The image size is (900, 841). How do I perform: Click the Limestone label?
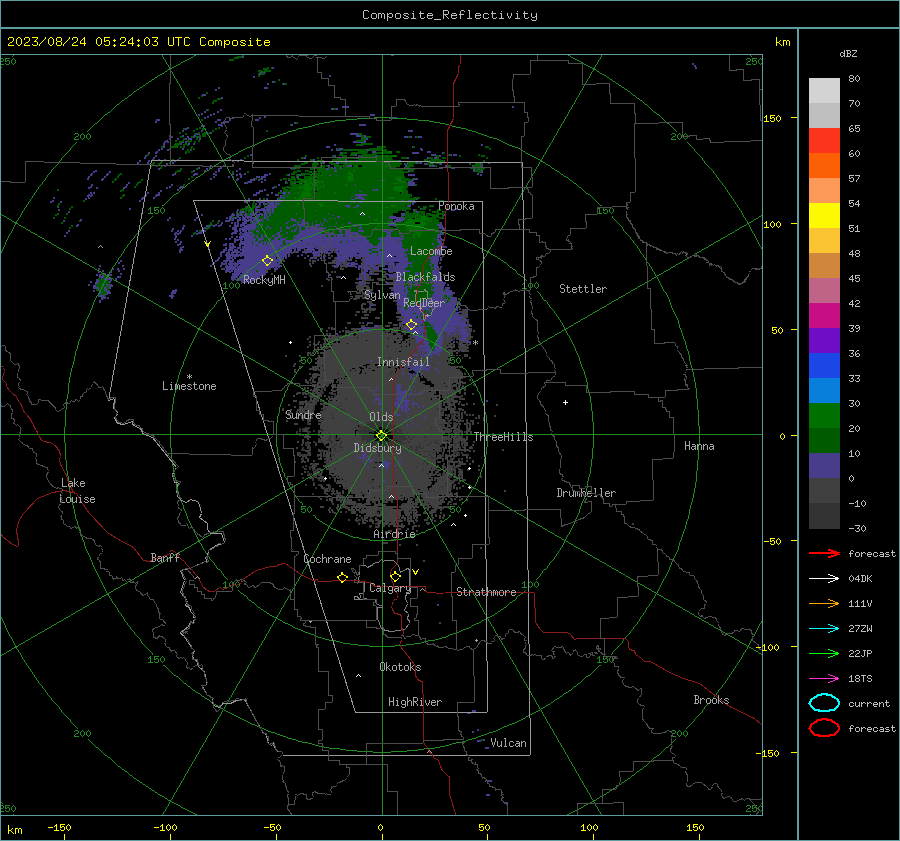(189, 386)
